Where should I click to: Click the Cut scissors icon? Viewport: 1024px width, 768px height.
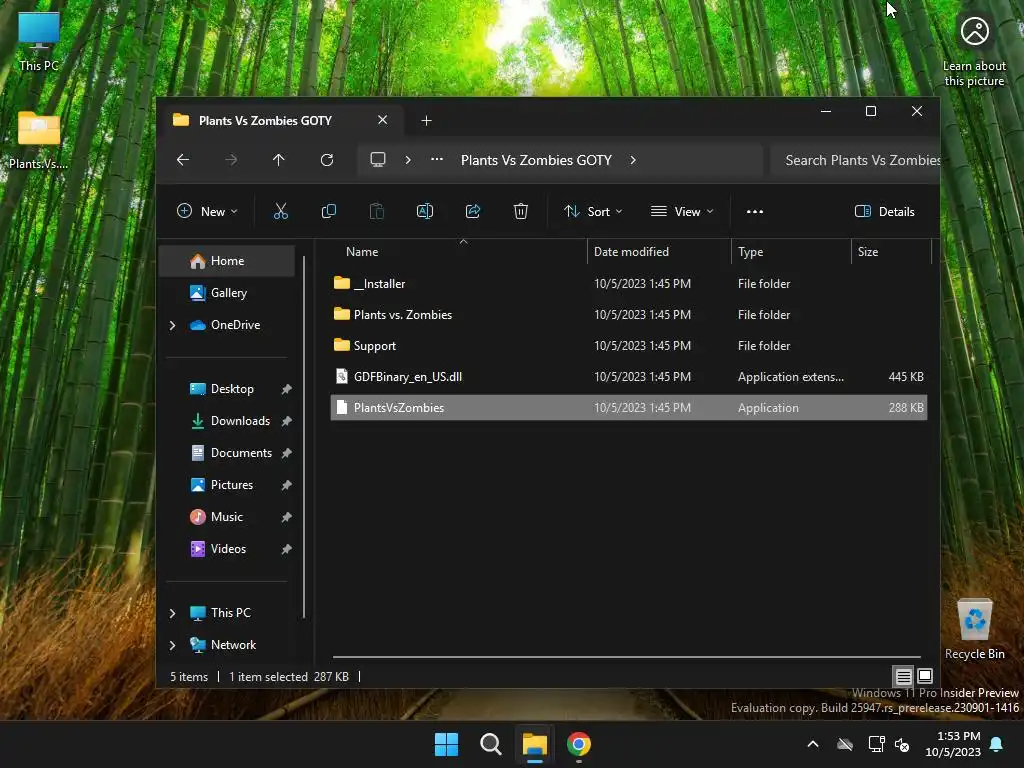280,211
